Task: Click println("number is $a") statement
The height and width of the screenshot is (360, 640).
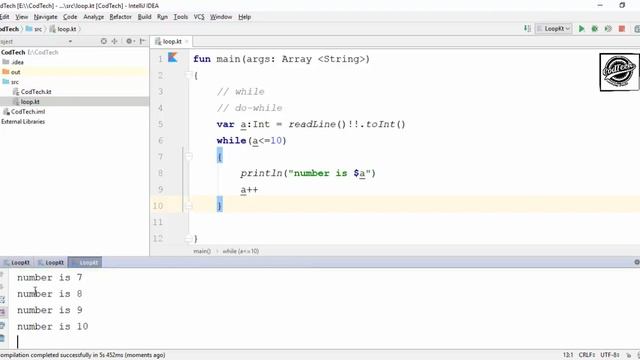Action: (x=308, y=173)
